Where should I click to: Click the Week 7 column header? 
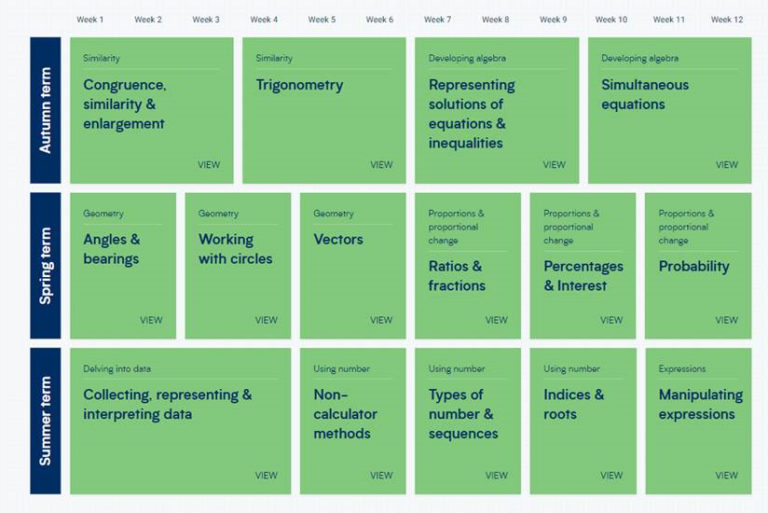click(437, 20)
